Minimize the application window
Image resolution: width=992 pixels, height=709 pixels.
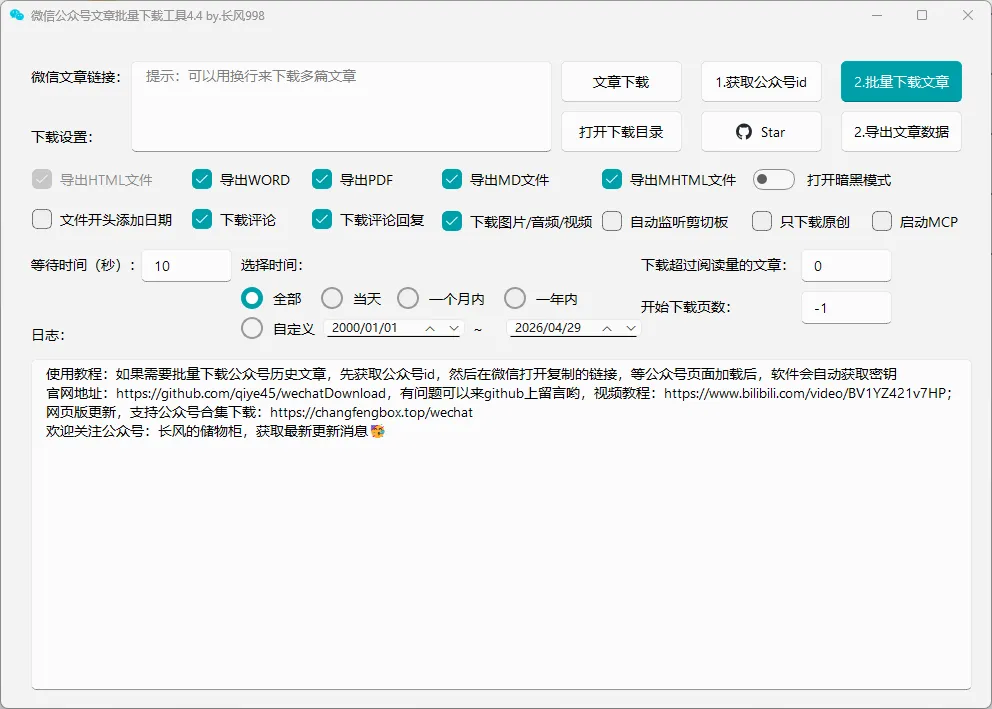click(877, 15)
